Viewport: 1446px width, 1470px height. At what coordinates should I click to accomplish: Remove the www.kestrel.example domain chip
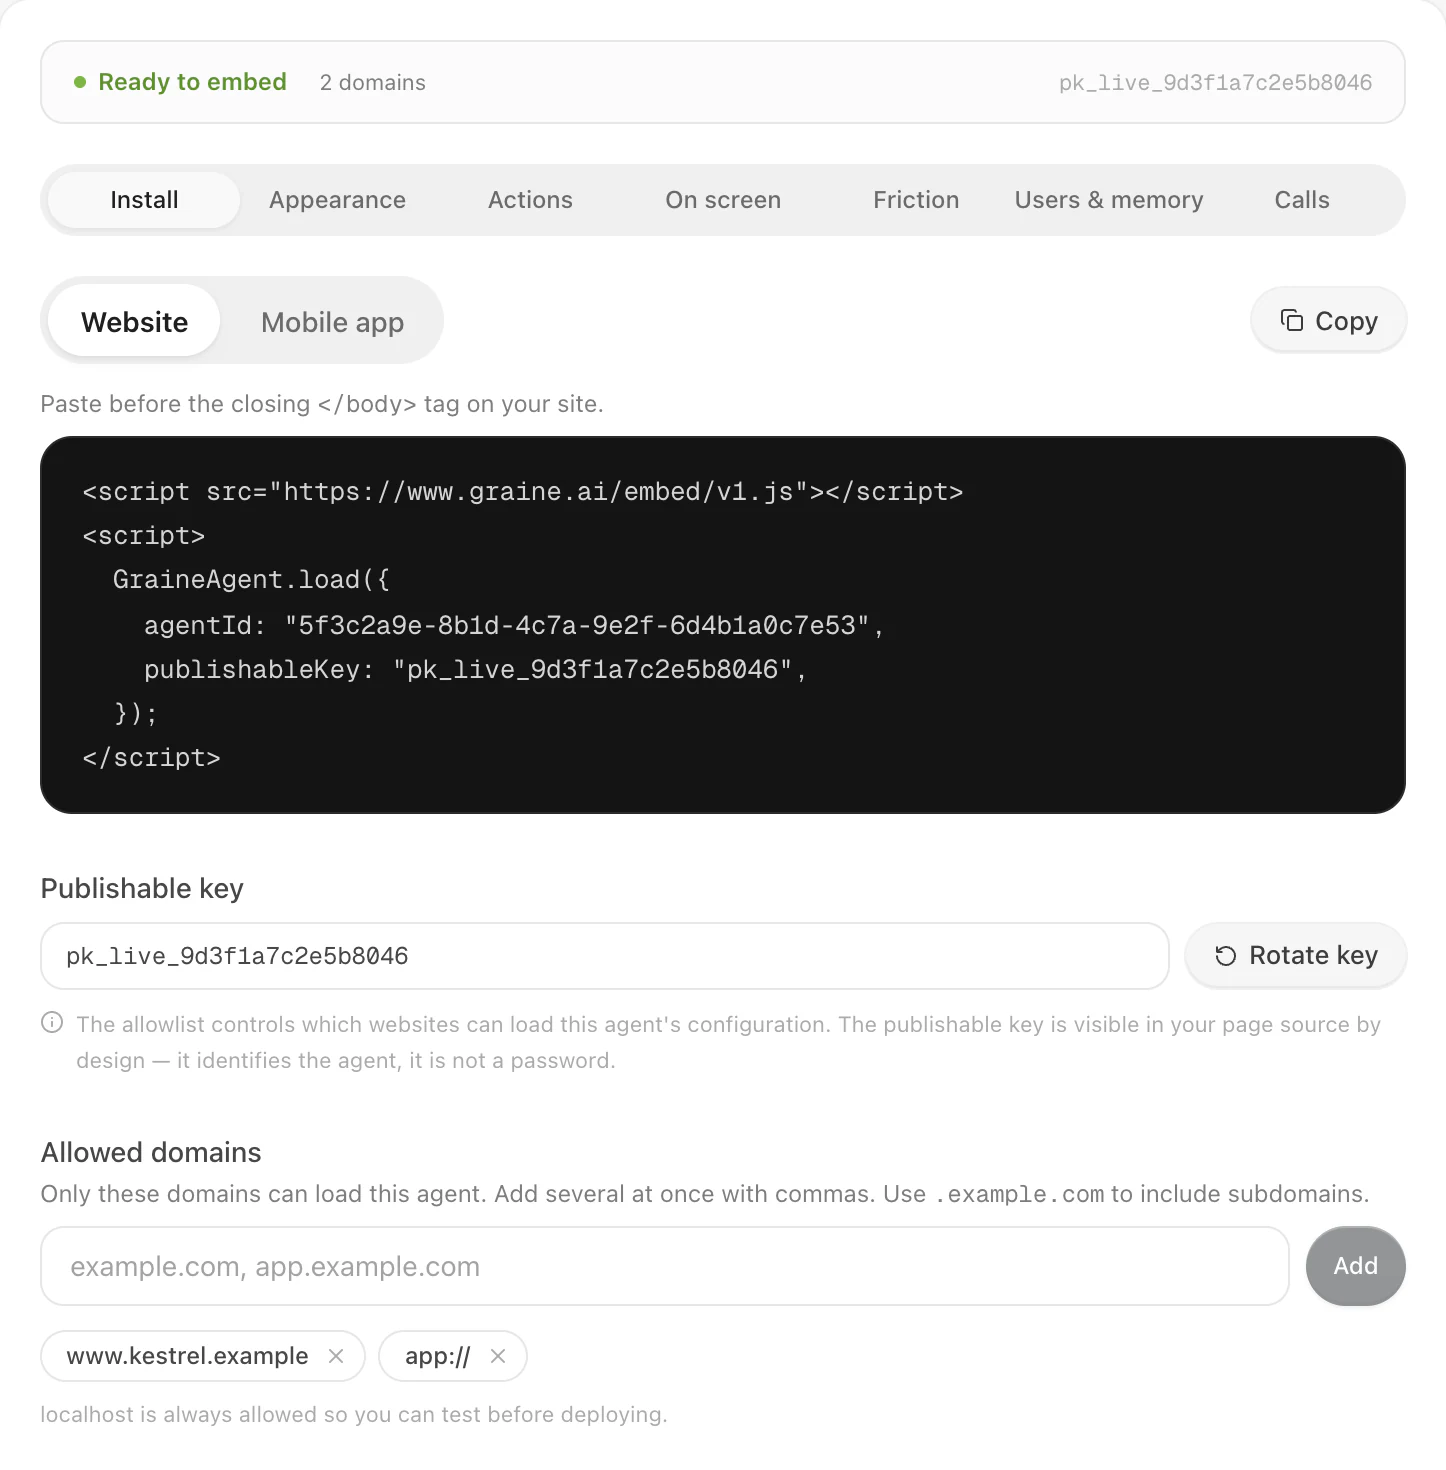point(336,1356)
